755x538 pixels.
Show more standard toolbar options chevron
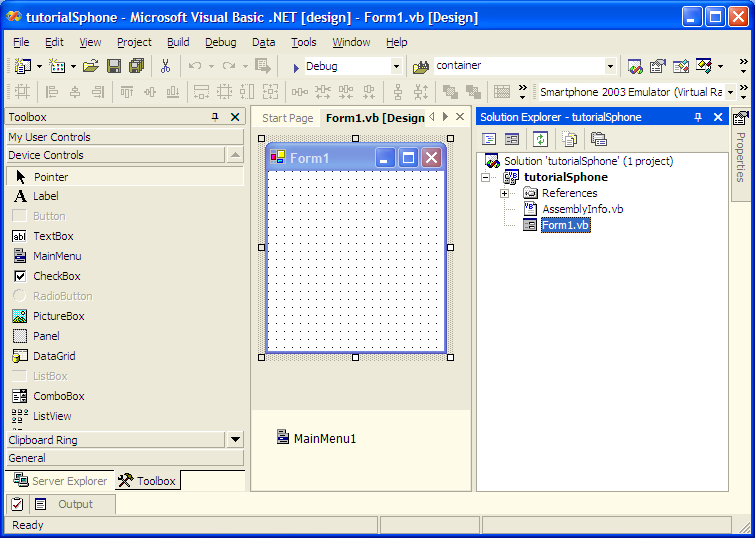[743, 66]
